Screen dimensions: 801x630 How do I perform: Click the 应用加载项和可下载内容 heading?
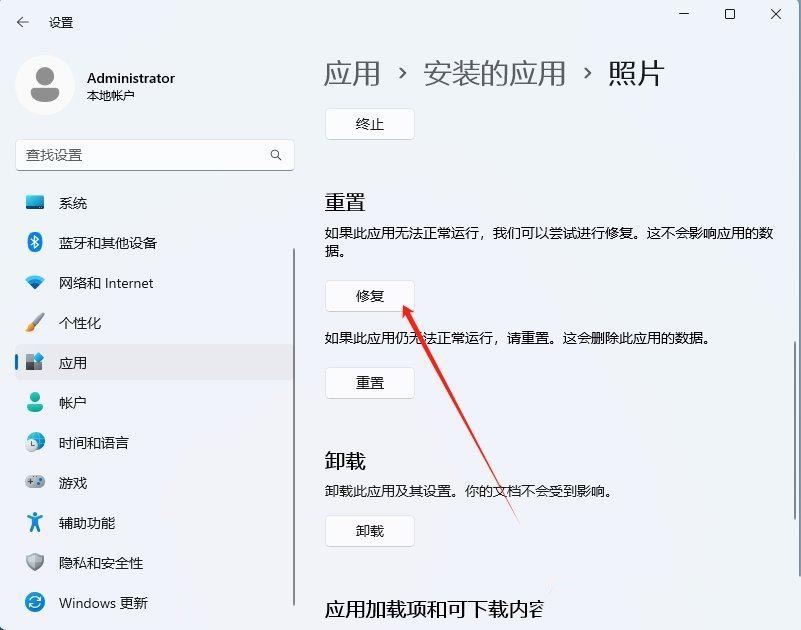434,609
